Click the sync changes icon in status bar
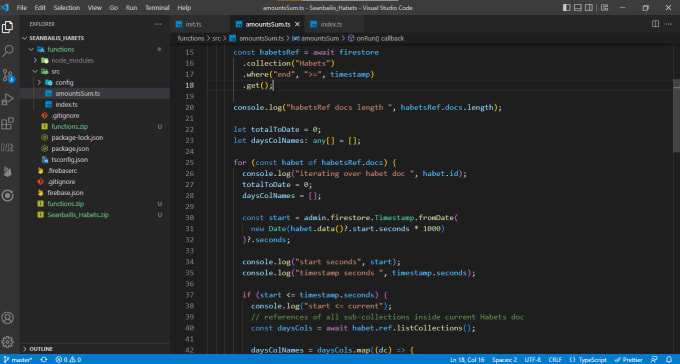 coord(44,360)
